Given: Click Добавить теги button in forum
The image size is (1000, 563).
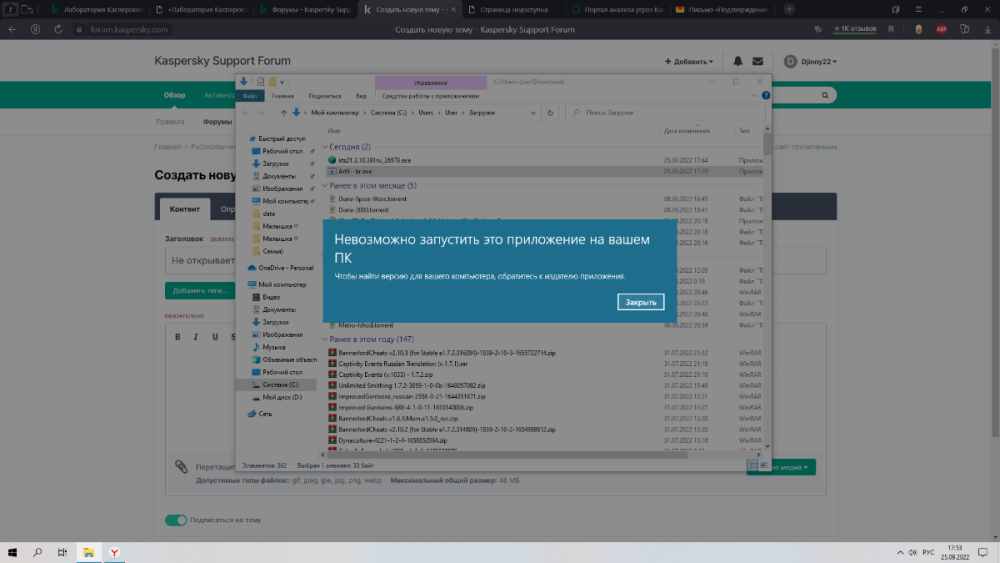Looking at the screenshot, I should coord(200,291).
